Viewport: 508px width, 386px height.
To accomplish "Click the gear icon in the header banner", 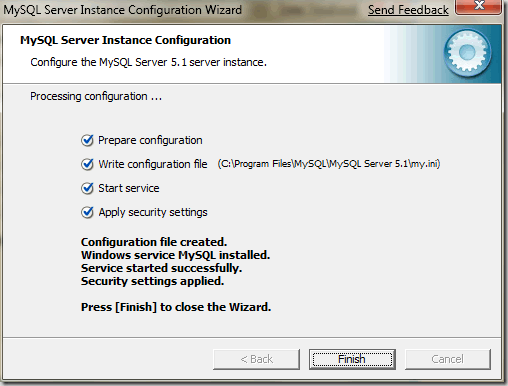I will pos(467,53).
